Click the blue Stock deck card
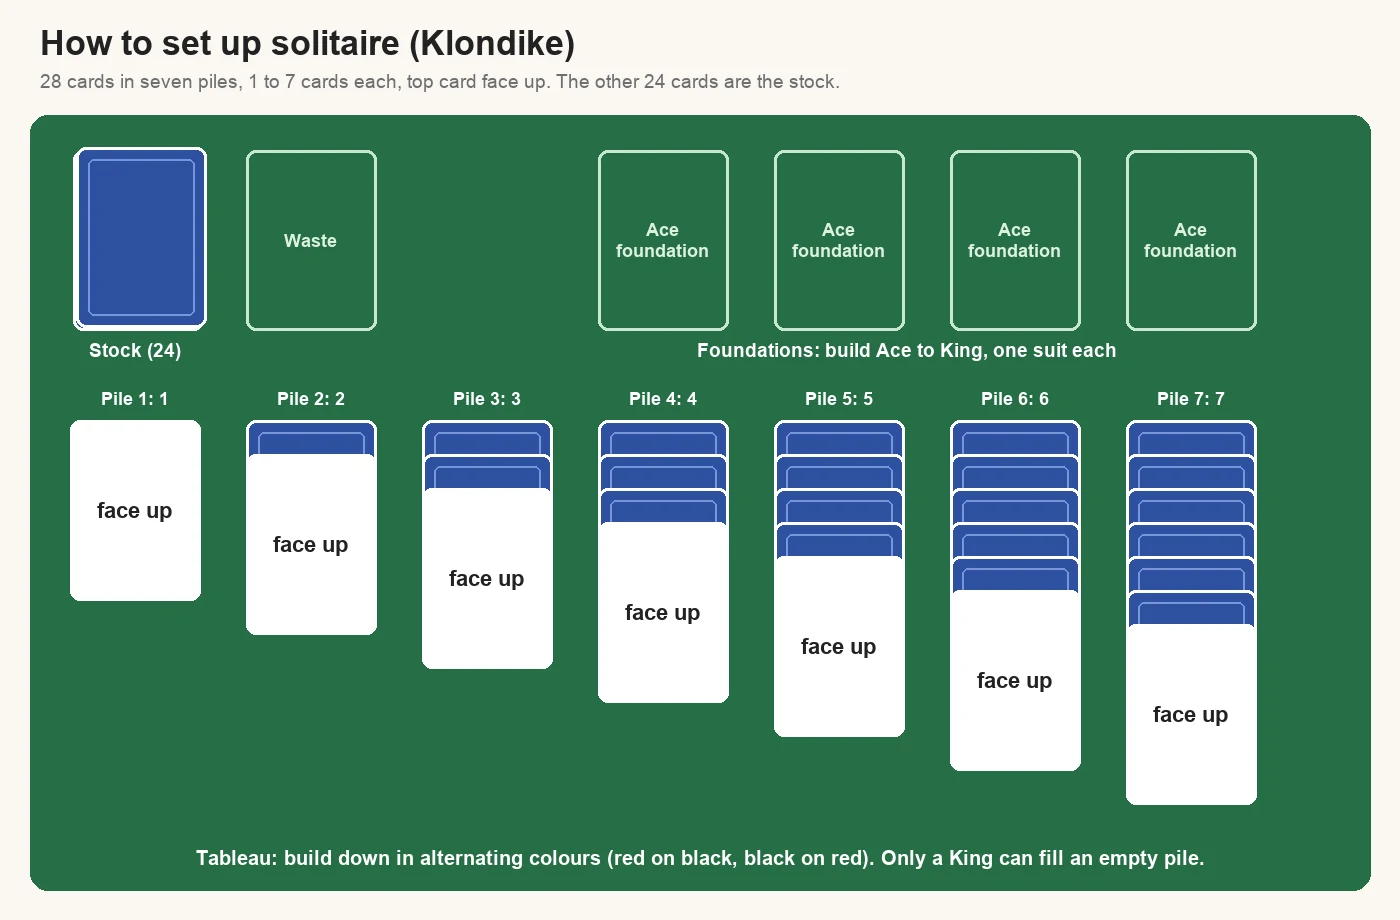The height and width of the screenshot is (920, 1400). point(140,238)
